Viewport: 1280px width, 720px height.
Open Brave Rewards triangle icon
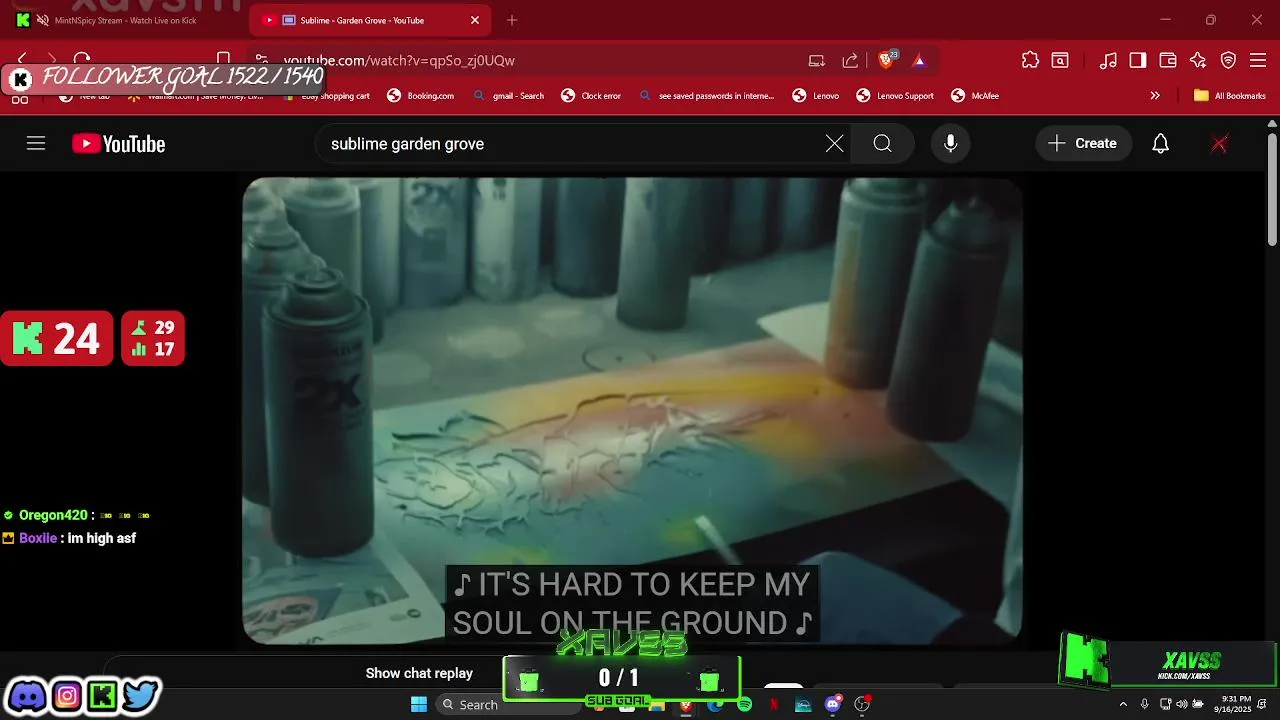tap(919, 60)
